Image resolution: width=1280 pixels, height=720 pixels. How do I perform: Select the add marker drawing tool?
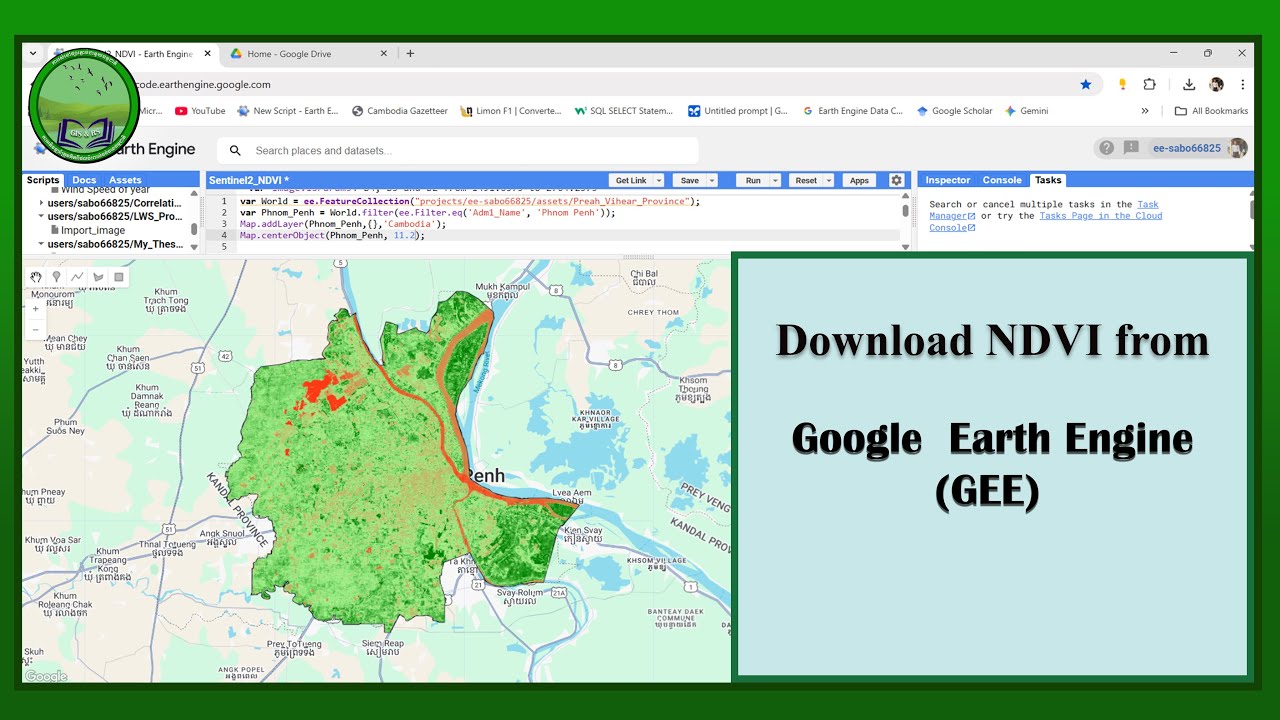tap(56, 277)
